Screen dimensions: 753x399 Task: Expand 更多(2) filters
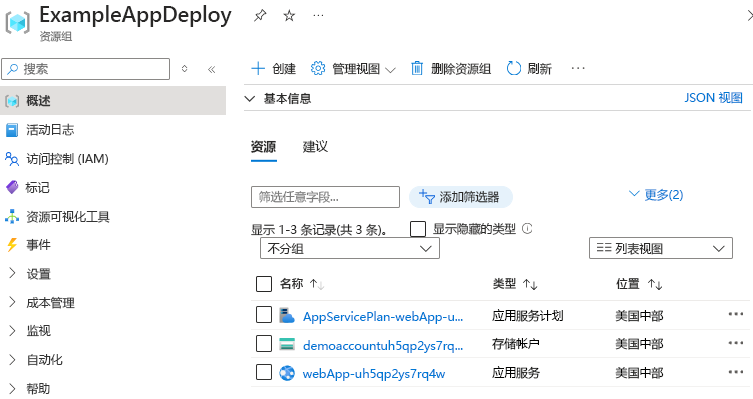point(656,194)
